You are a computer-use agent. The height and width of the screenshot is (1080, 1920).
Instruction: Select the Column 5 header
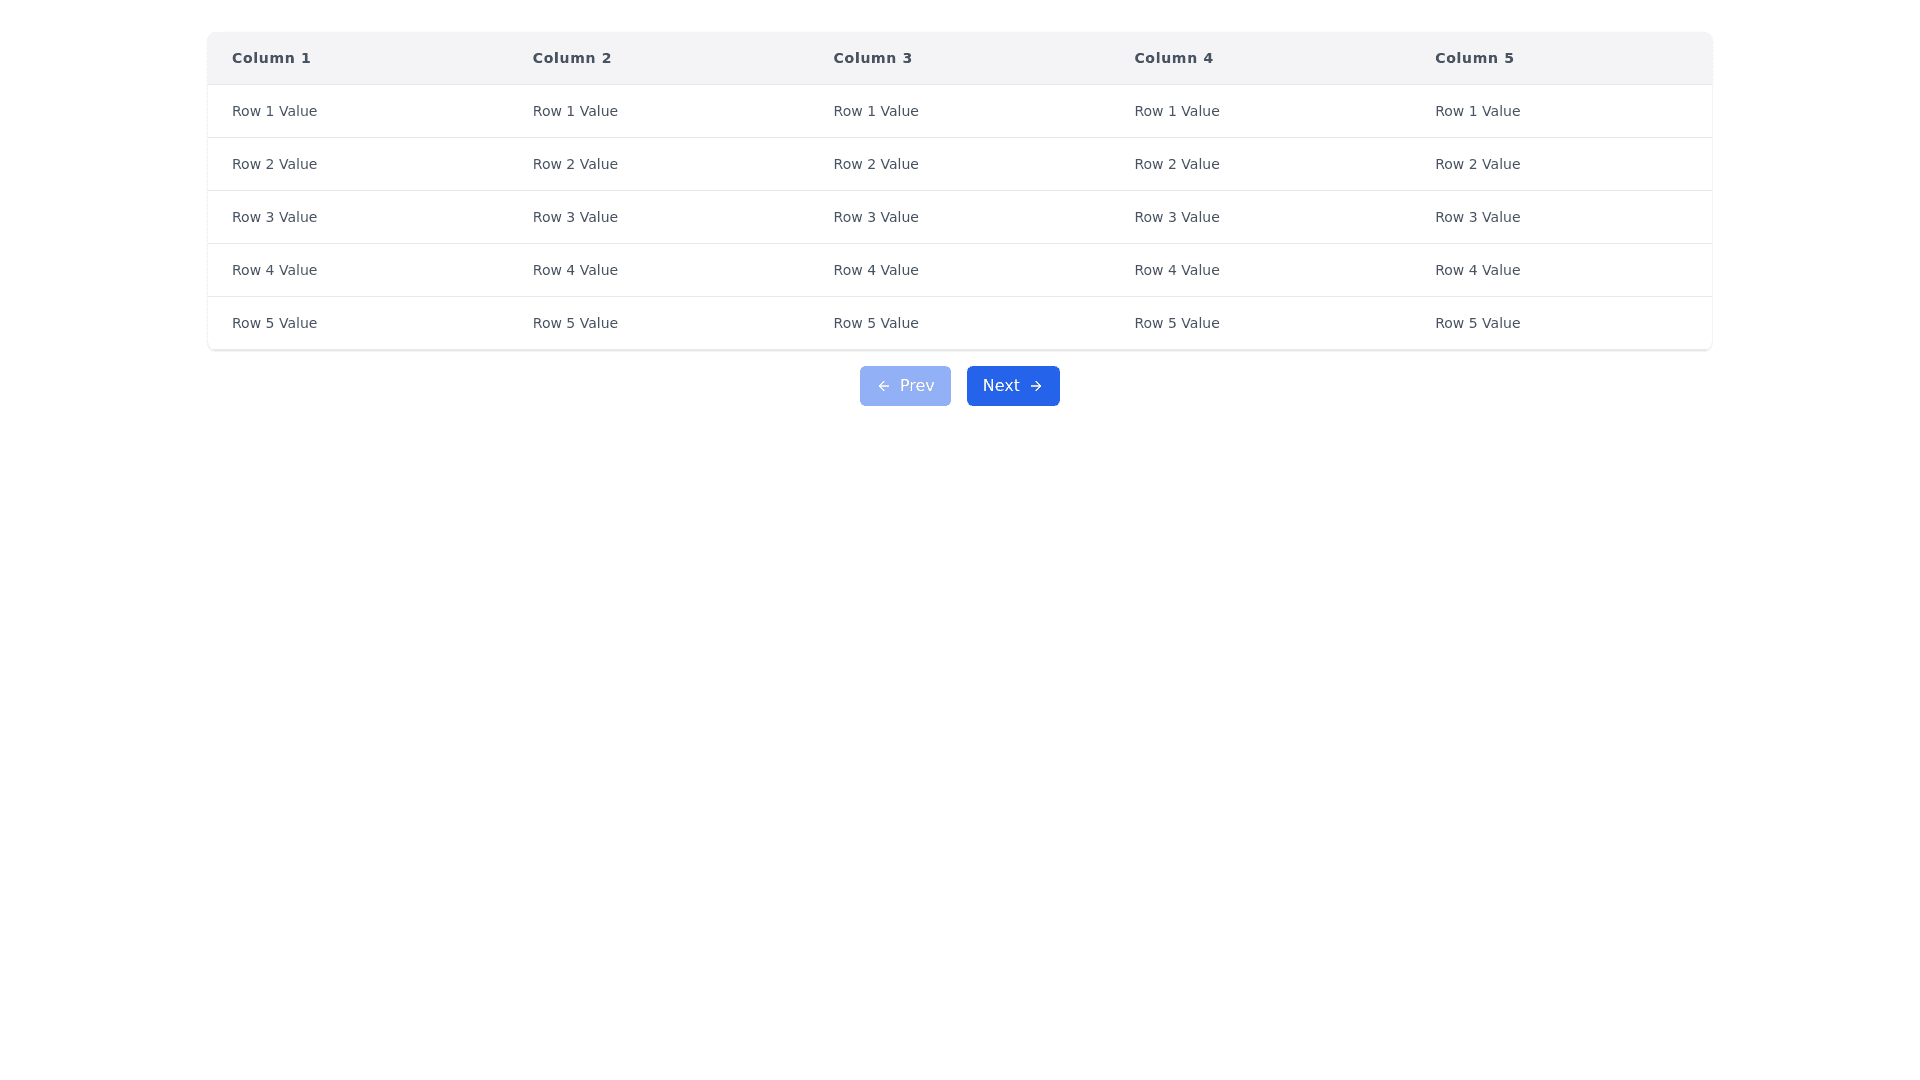pyautogui.click(x=1474, y=58)
